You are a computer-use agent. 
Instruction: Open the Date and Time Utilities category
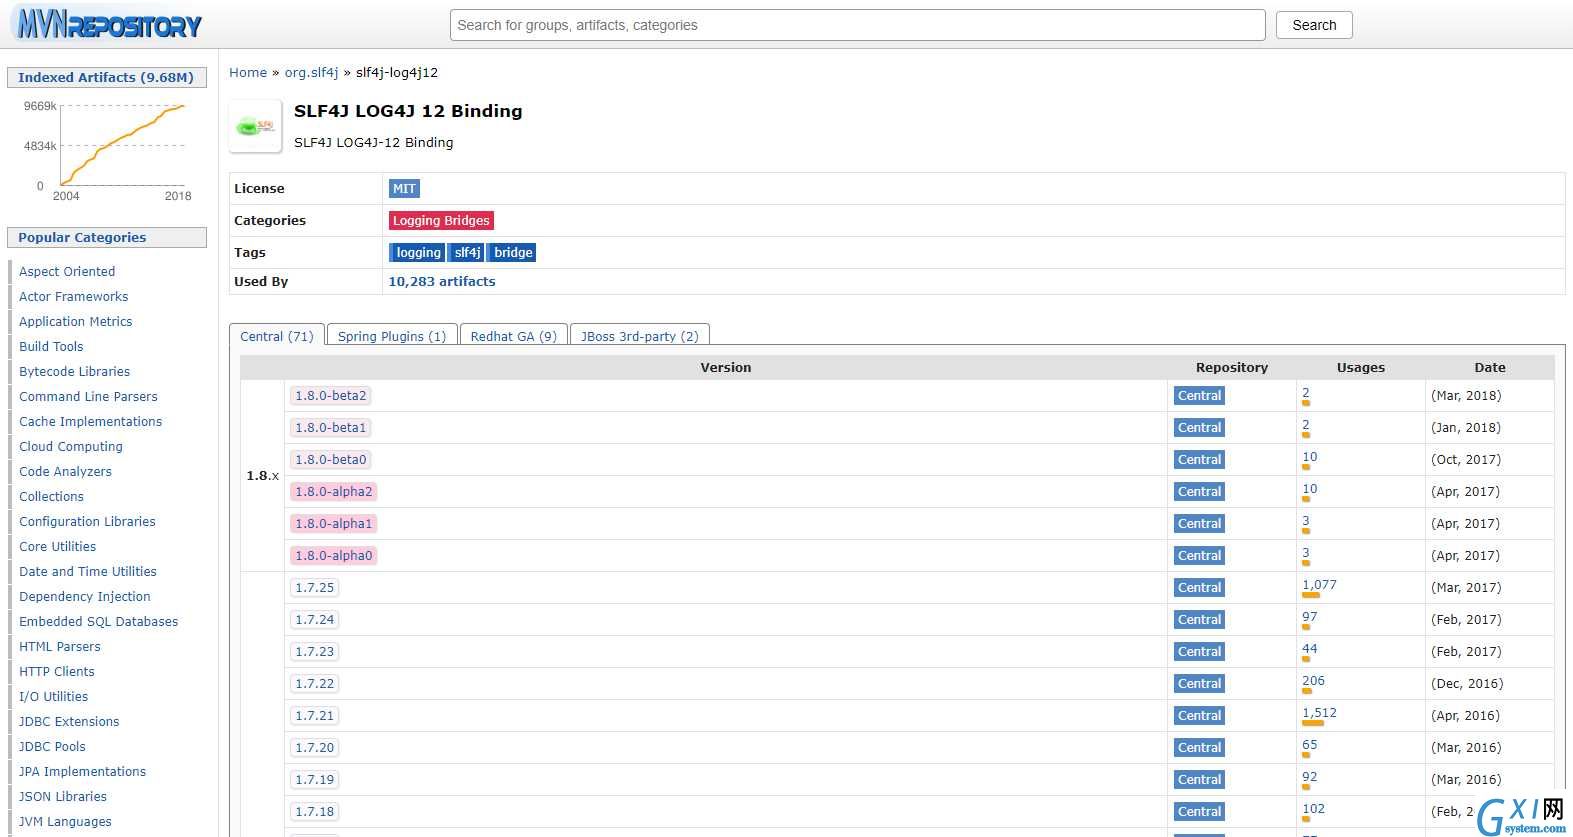click(88, 572)
